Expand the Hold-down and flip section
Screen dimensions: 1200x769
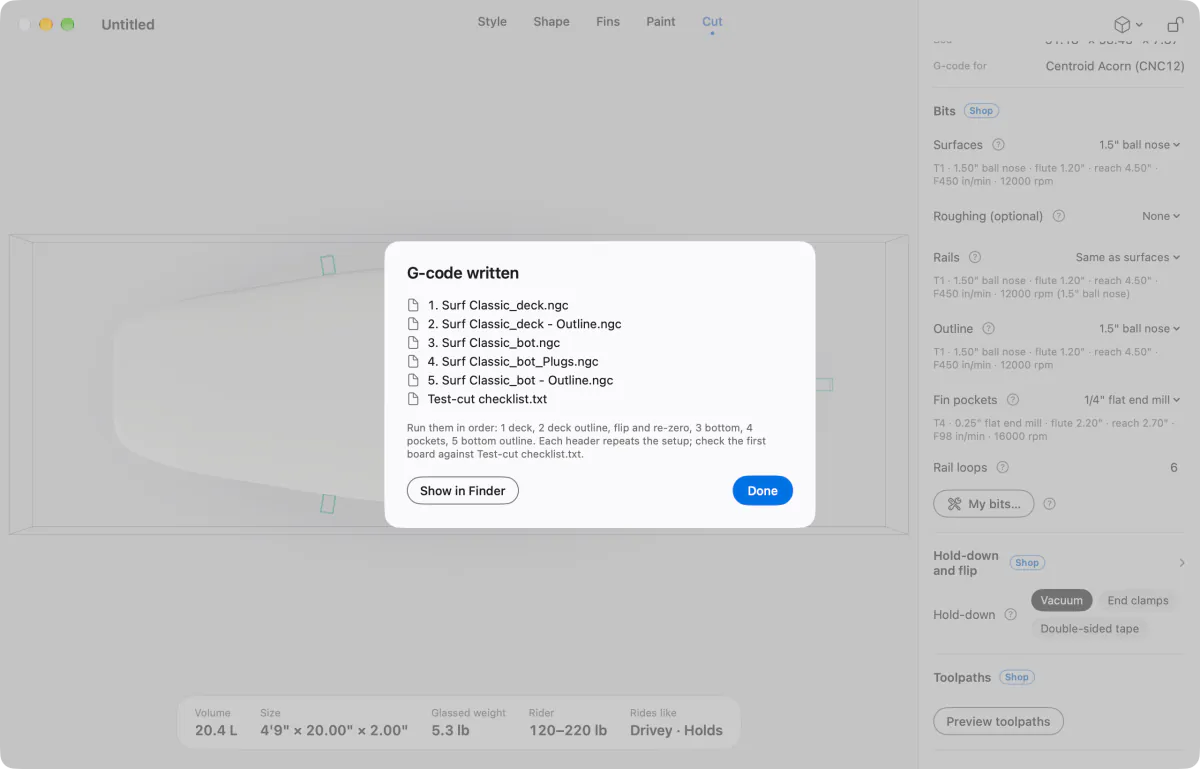[x=1182, y=563]
